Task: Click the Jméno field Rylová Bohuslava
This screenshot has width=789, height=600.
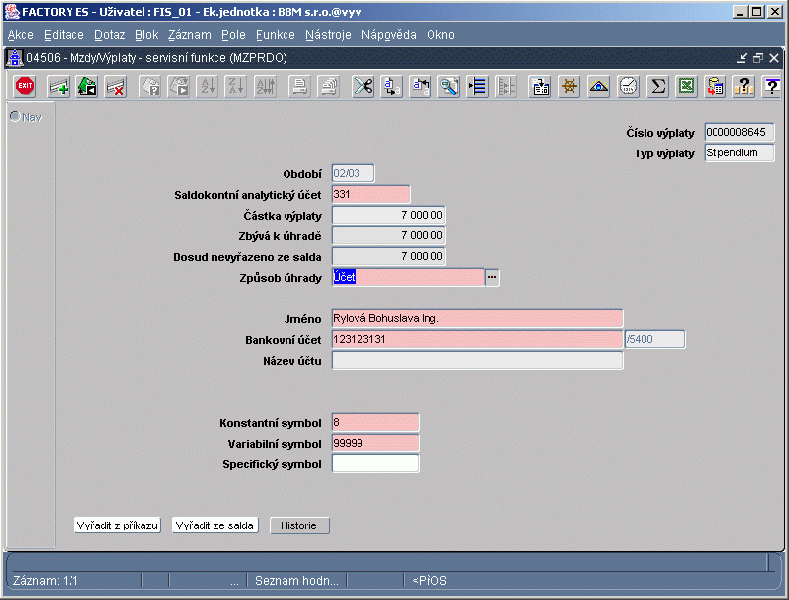Action: tap(477, 319)
